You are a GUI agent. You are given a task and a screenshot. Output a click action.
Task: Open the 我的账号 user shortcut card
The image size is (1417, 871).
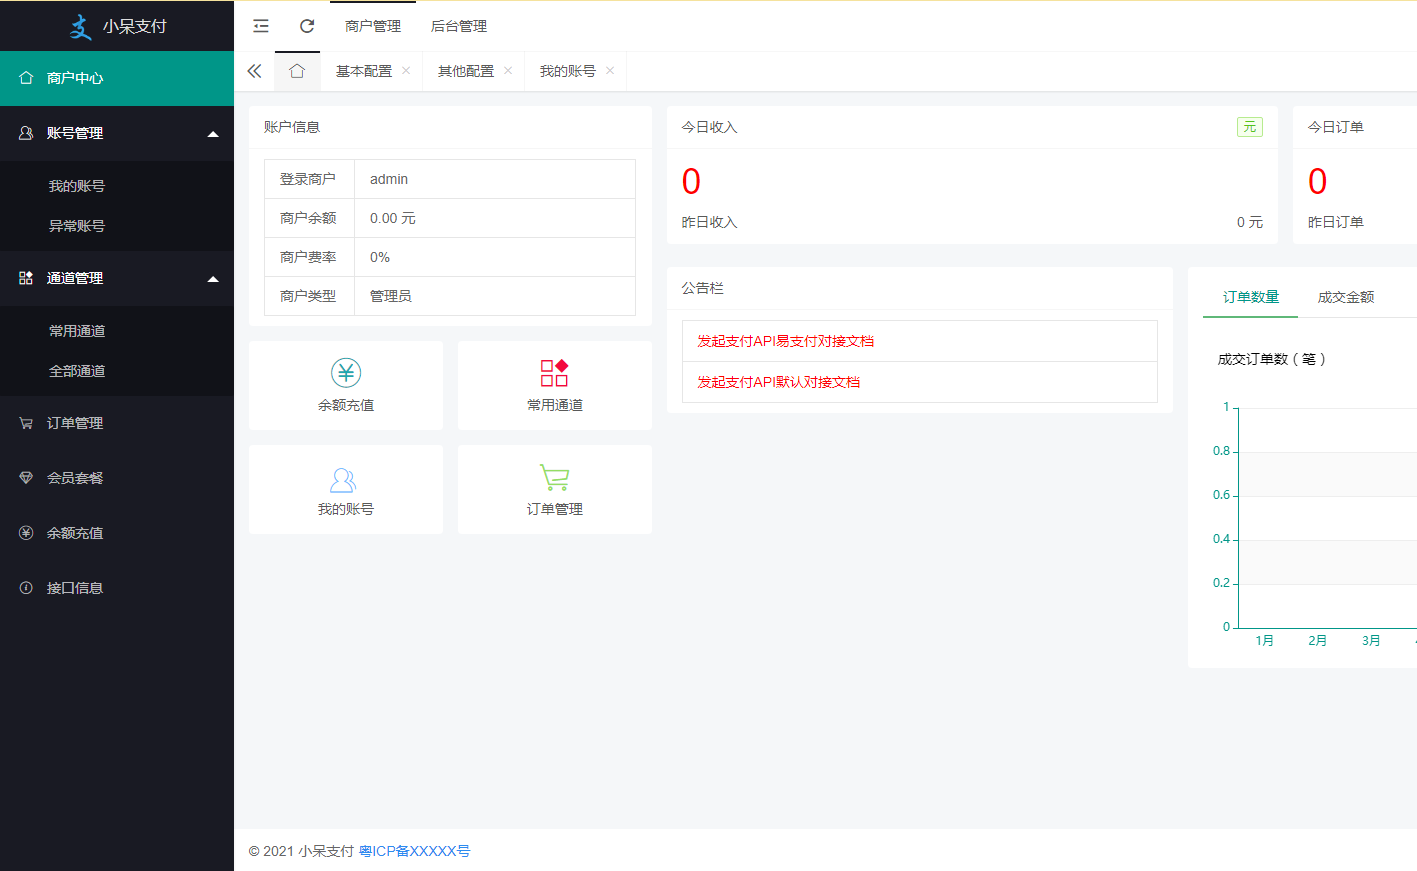click(x=346, y=490)
